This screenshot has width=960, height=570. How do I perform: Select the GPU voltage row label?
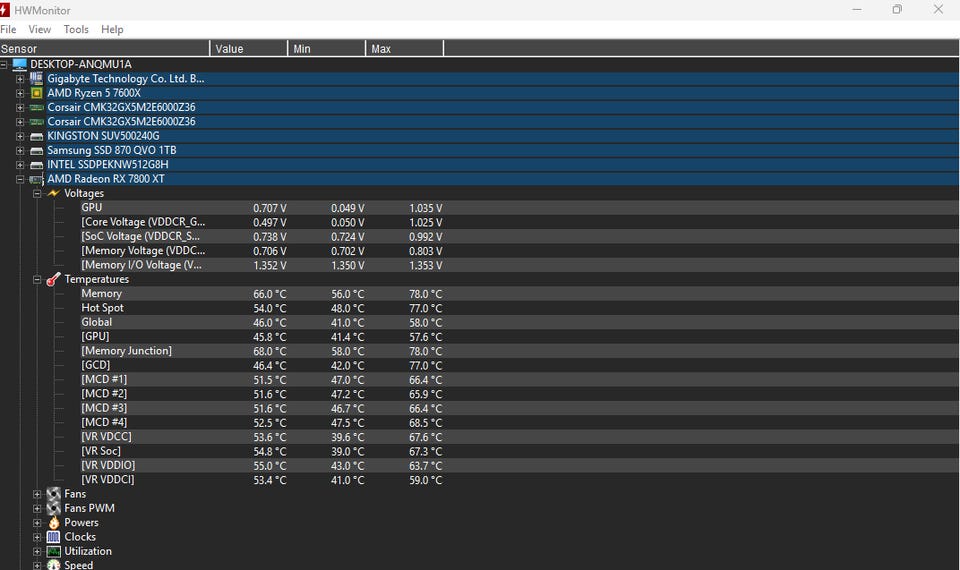92,208
